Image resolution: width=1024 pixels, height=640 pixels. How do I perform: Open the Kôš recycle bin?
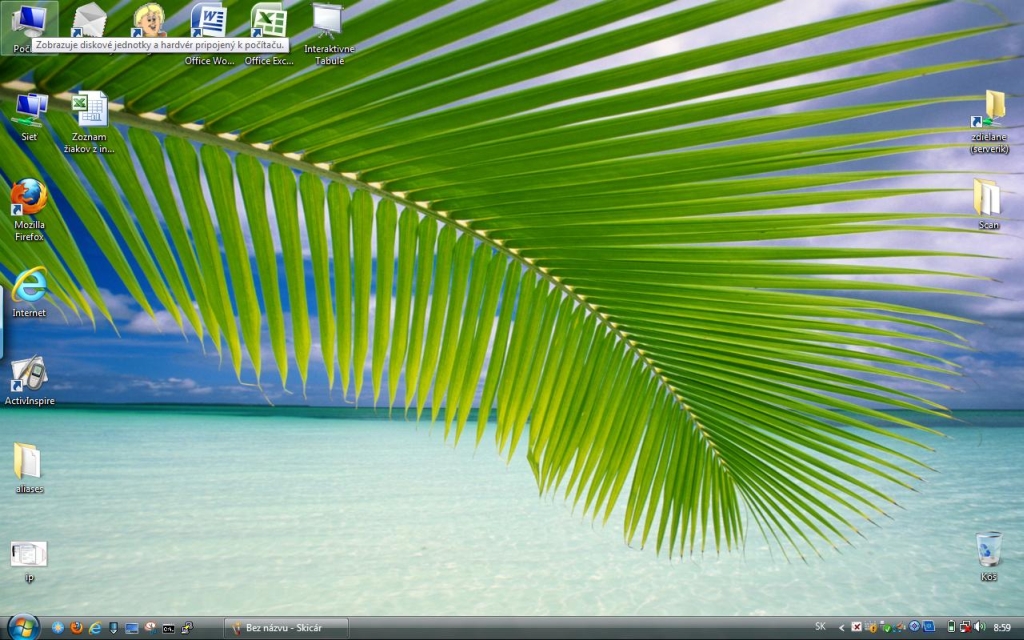coord(988,550)
